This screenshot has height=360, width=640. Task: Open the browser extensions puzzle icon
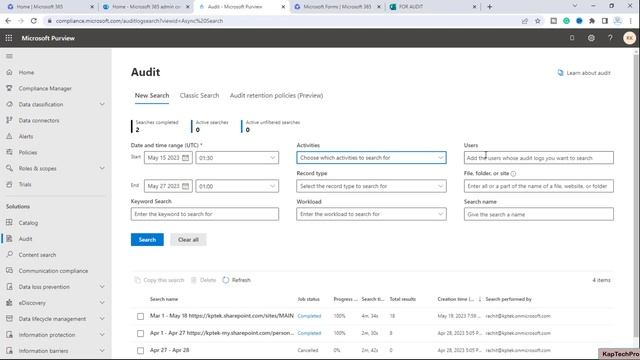tap(592, 21)
